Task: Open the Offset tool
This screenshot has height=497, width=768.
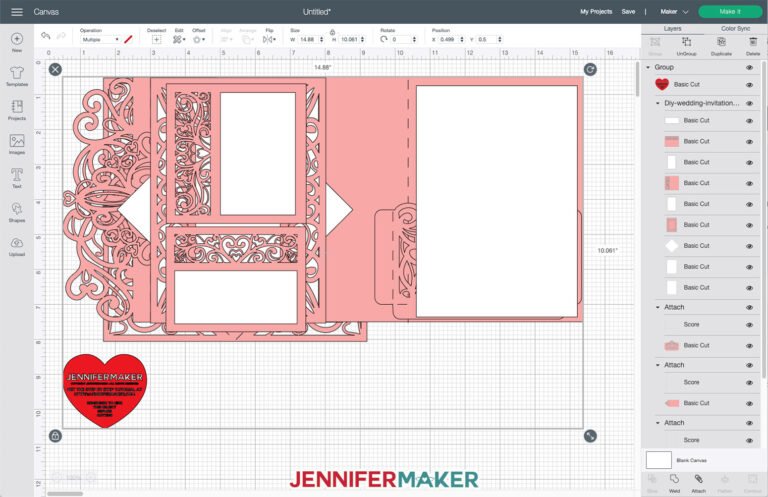Action: 198,39
